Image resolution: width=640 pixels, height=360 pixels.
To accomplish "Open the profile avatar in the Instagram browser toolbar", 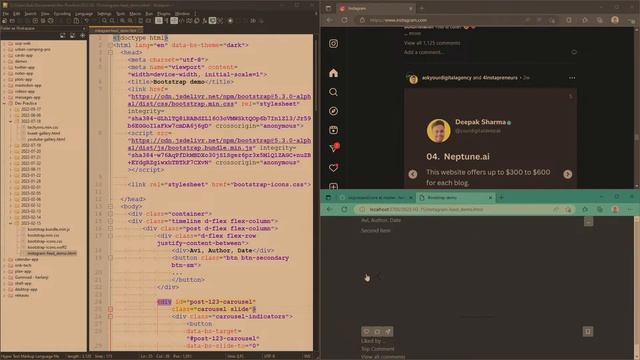I will point(615,20).
